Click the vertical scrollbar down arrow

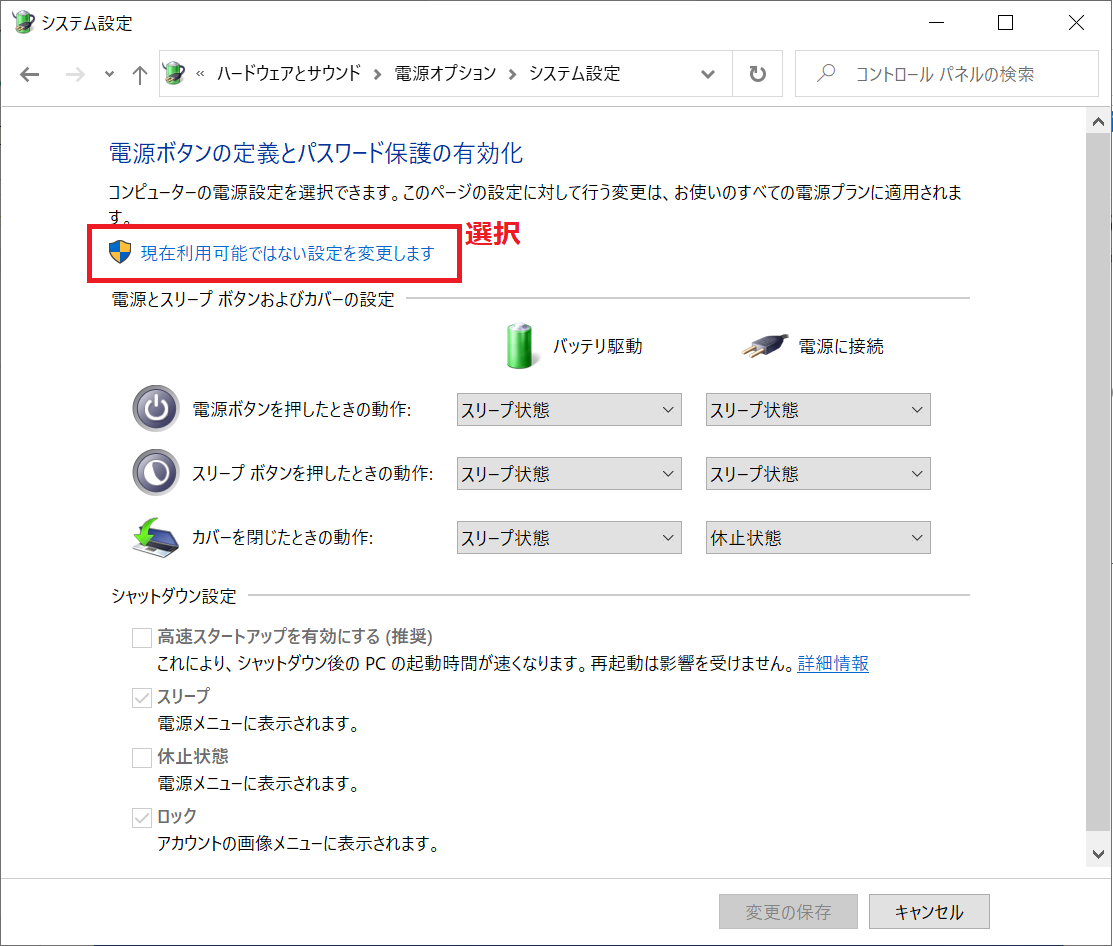[x=1098, y=854]
